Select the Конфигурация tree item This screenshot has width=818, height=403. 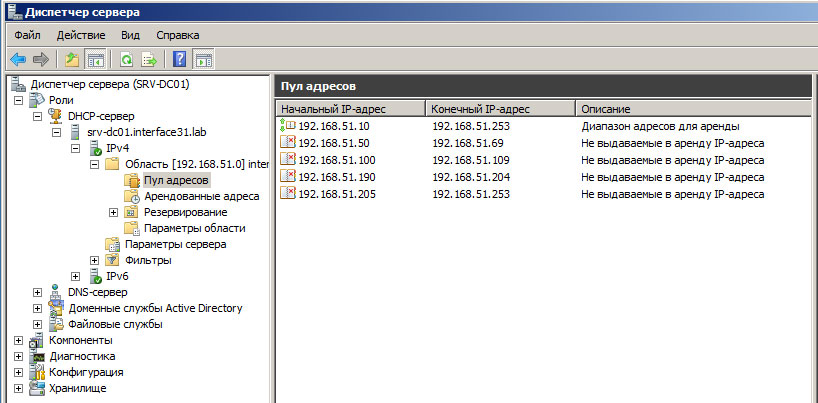coord(86,373)
